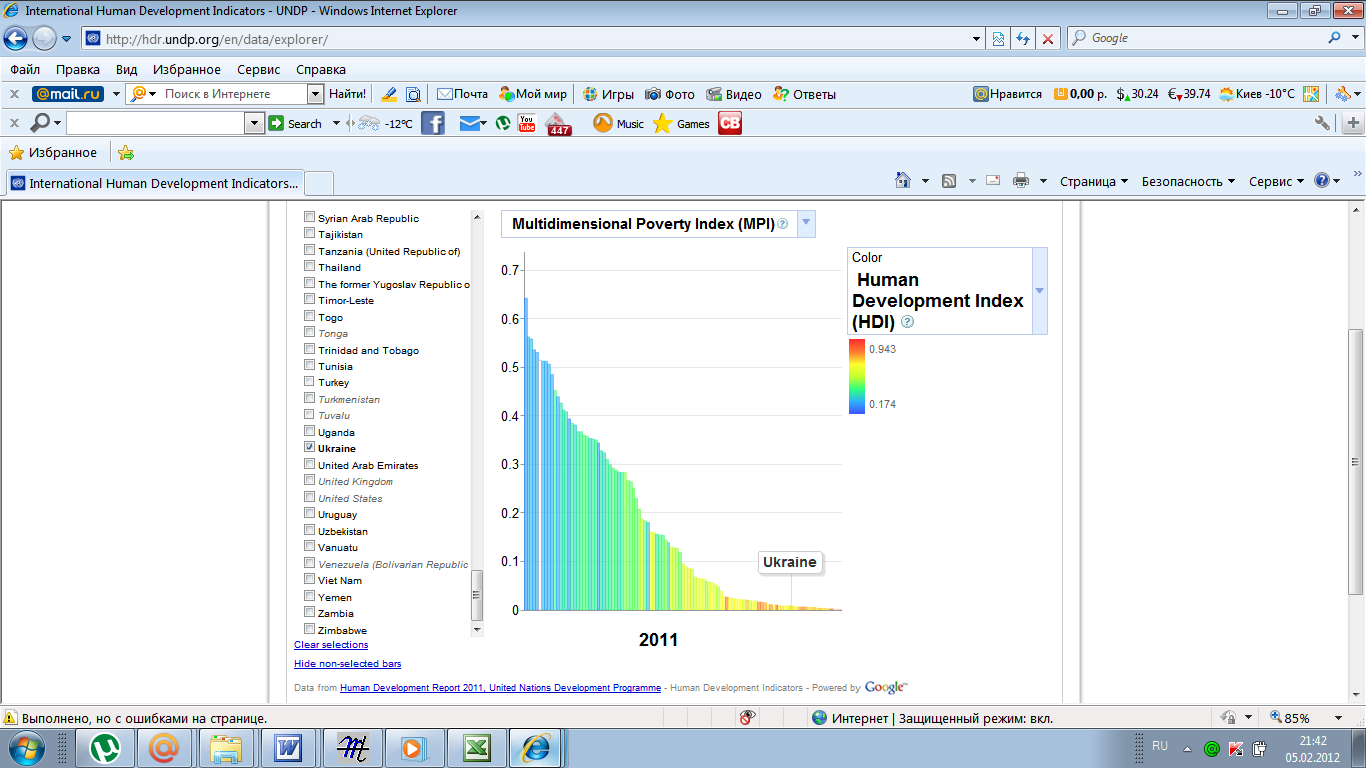The image size is (1366, 768).
Task: Check the Togo checkbox
Action: [x=310, y=316]
